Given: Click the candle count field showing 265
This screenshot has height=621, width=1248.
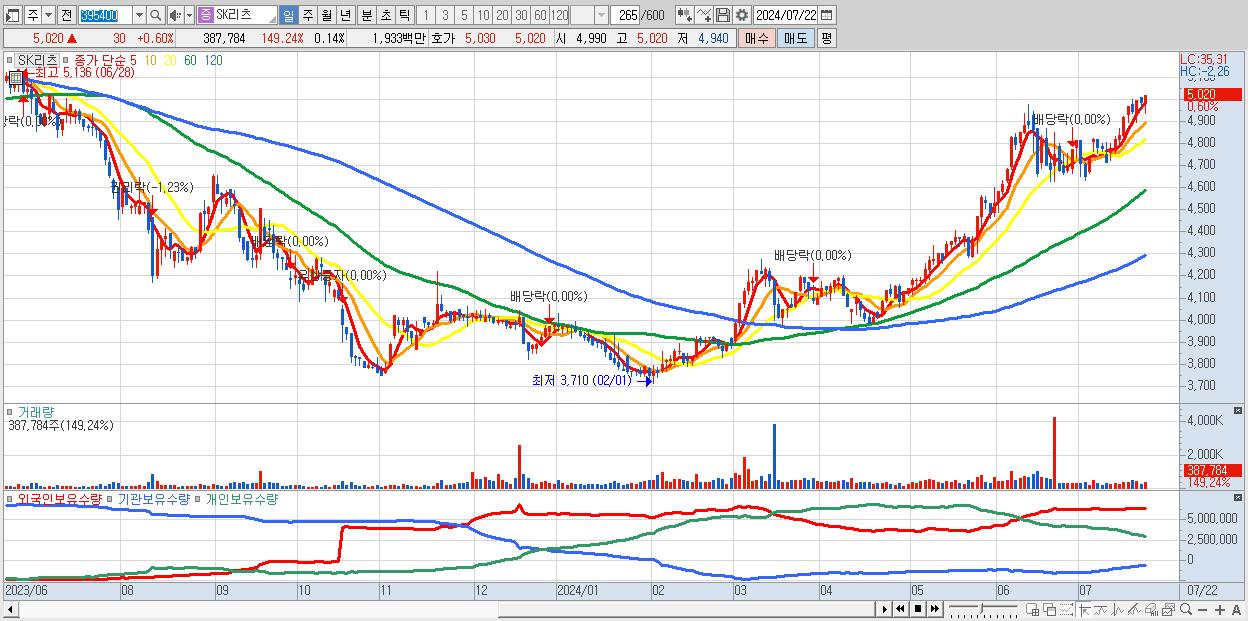Looking at the screenshot, I should point(626,15).
